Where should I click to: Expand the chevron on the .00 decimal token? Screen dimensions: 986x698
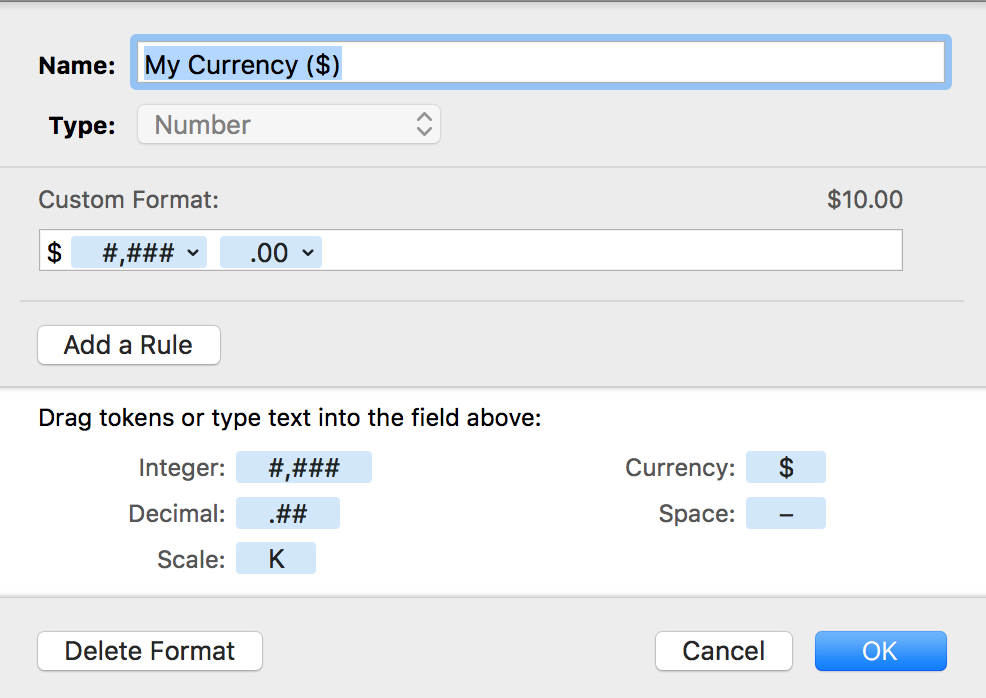coord(307,253)
